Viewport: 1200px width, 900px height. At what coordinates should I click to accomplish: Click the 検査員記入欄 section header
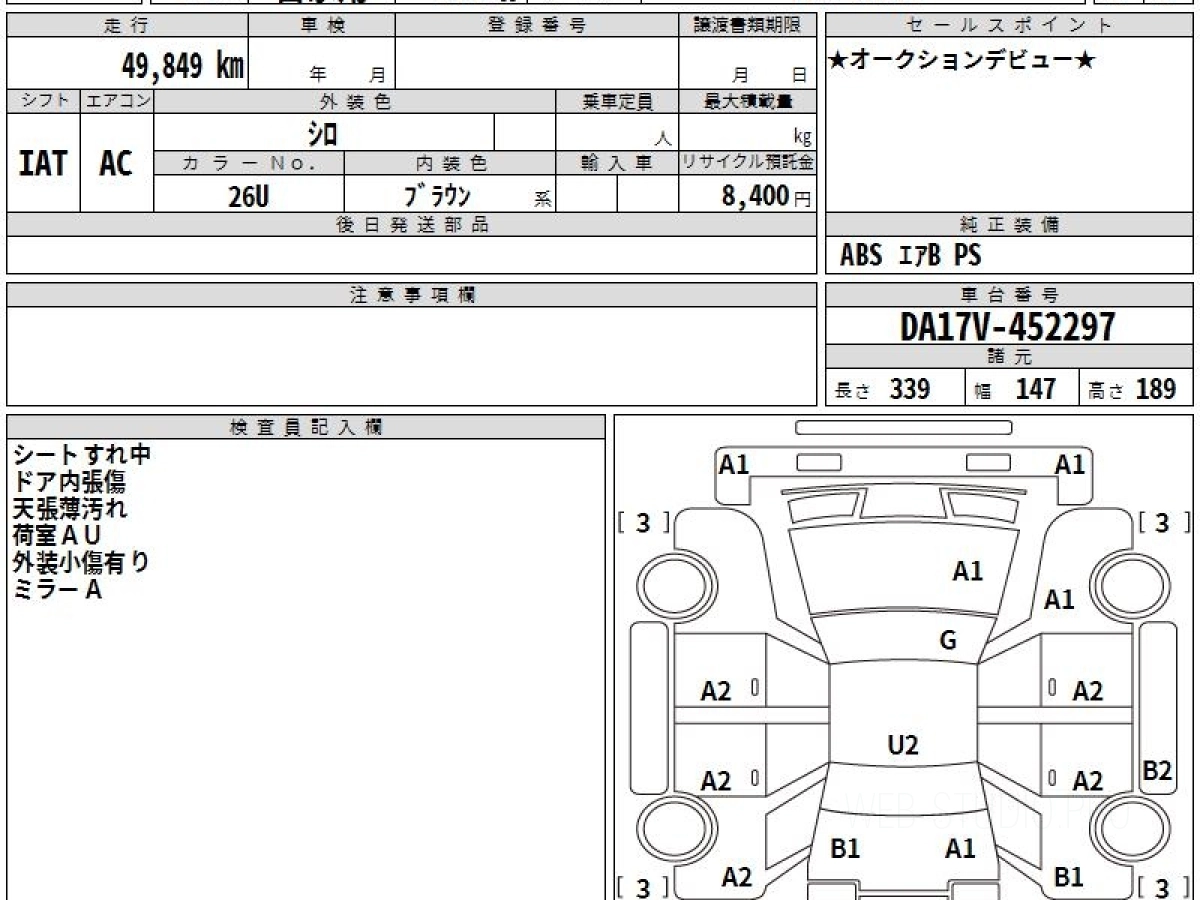pos(306,427)
